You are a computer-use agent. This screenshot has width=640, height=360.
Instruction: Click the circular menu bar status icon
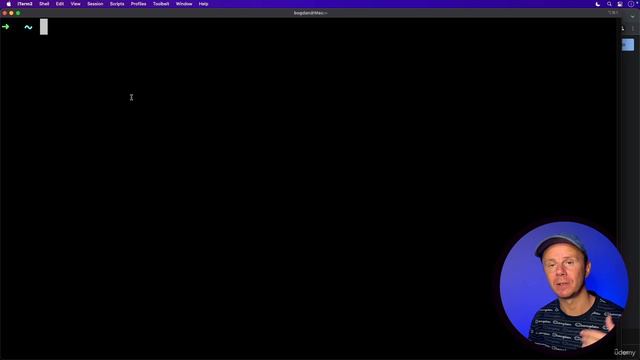coord(631,4)
